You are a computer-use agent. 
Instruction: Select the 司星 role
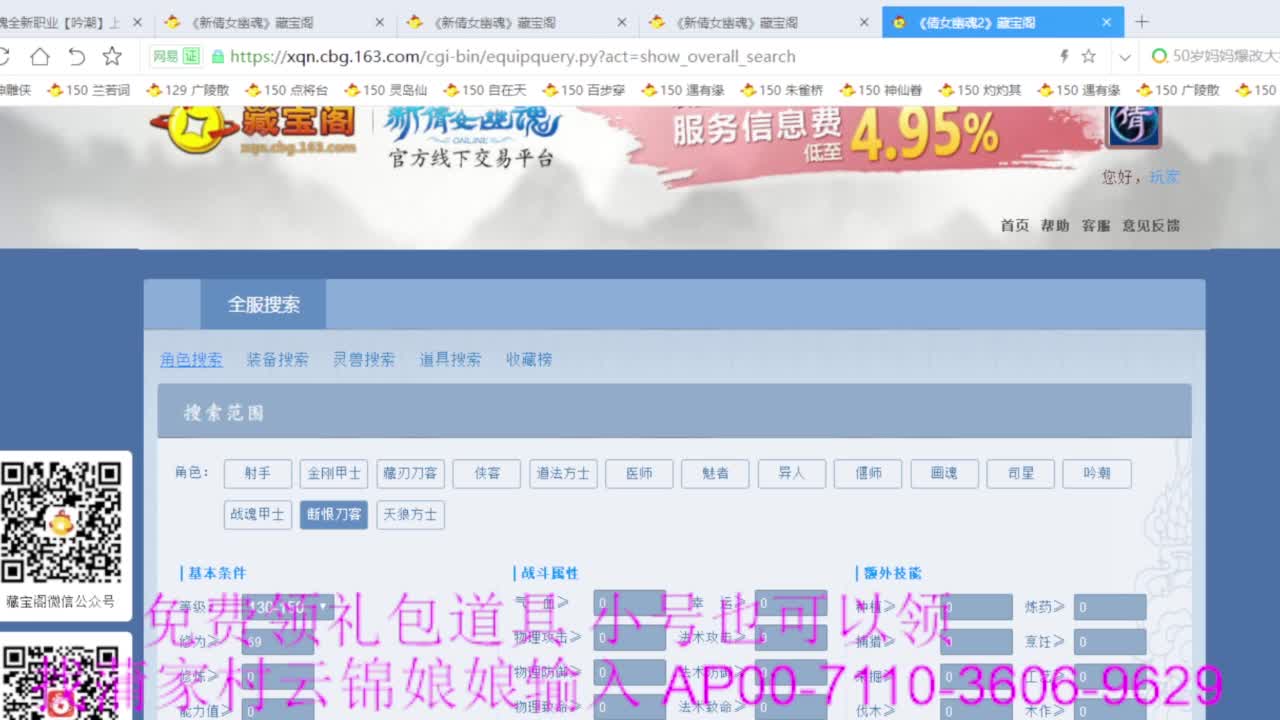pyautogui.click(x=1021, y=473)
